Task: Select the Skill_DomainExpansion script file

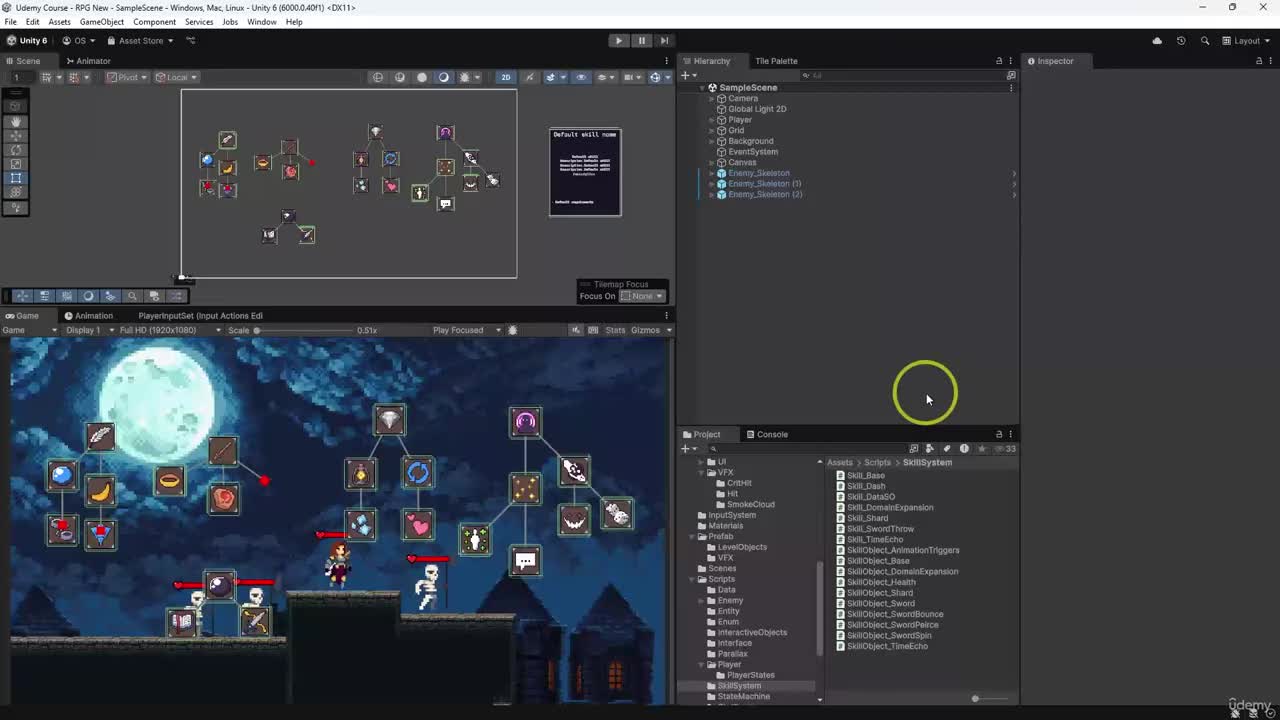Action: tap(890, 507)
